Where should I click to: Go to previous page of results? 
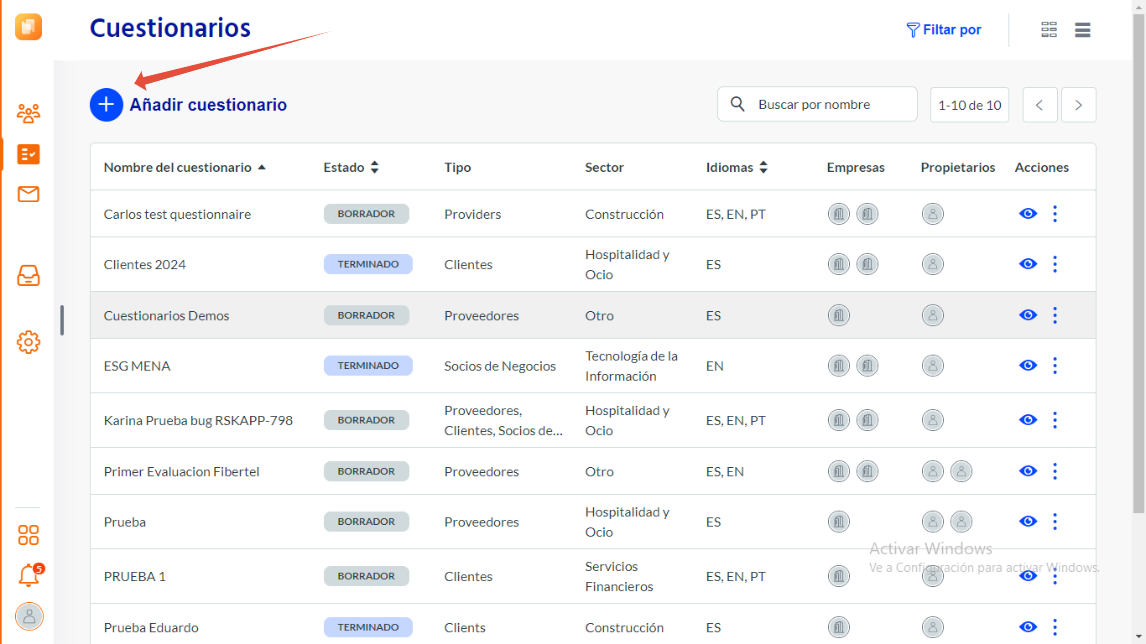pos(1039,105)
